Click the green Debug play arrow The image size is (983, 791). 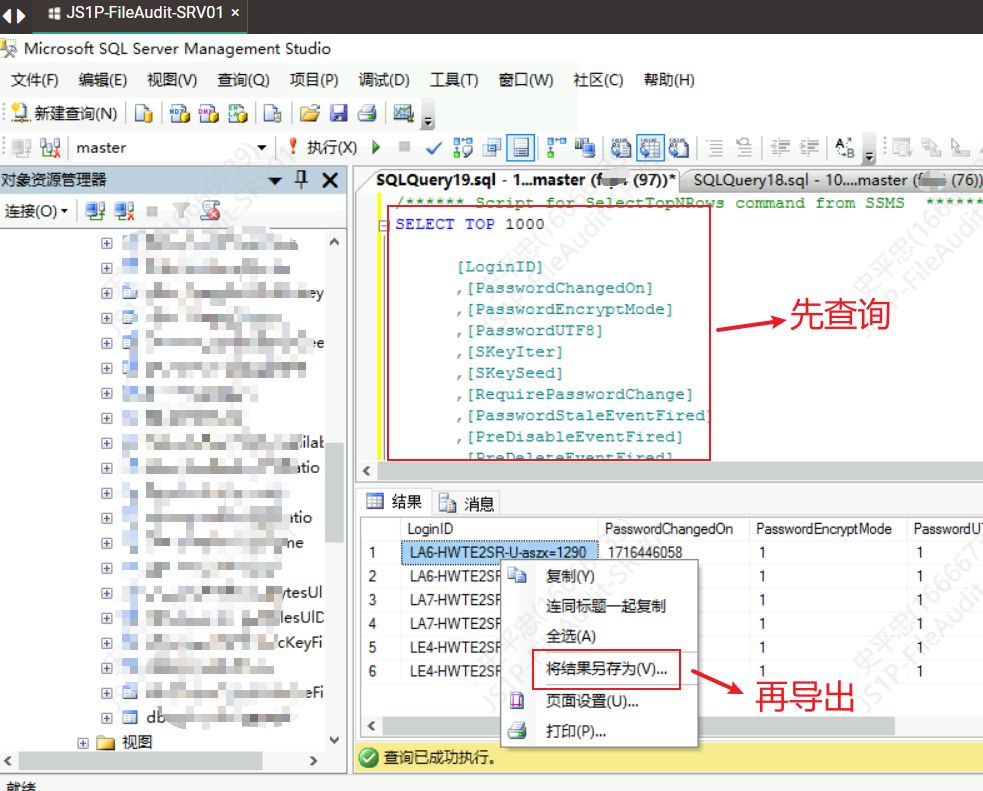point(377,148)
